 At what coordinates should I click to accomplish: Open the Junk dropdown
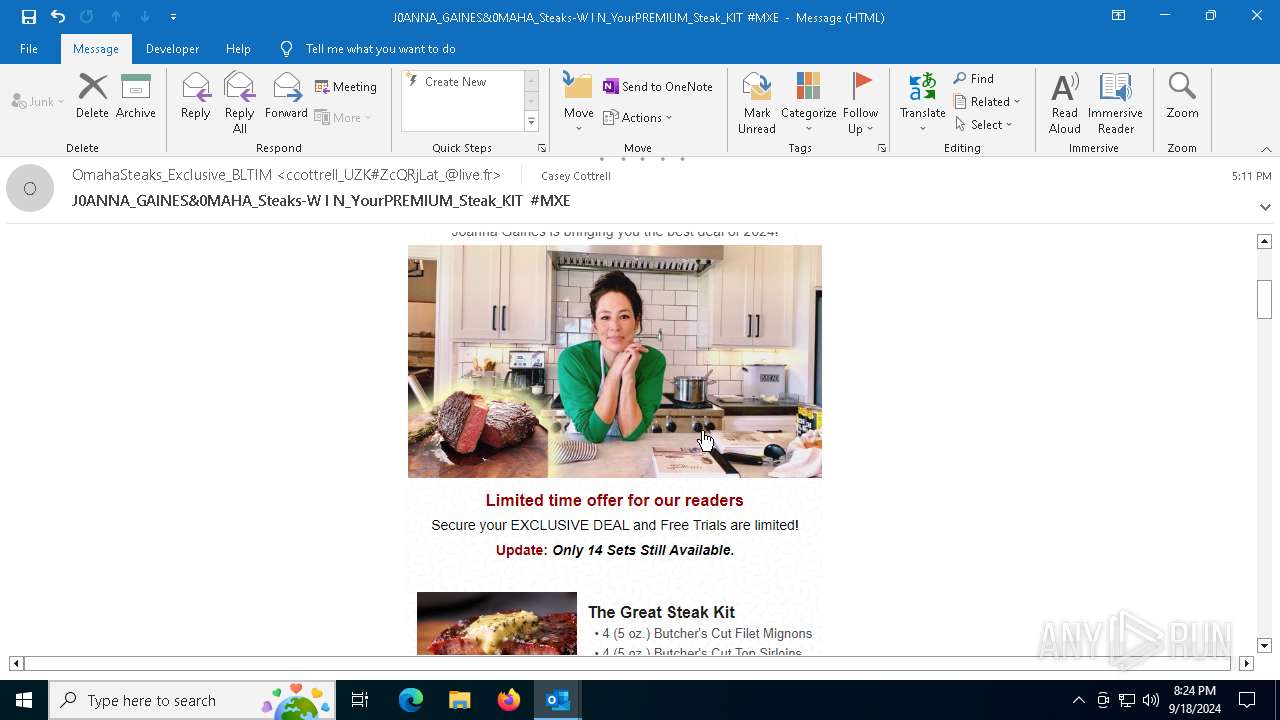(38, 101)
